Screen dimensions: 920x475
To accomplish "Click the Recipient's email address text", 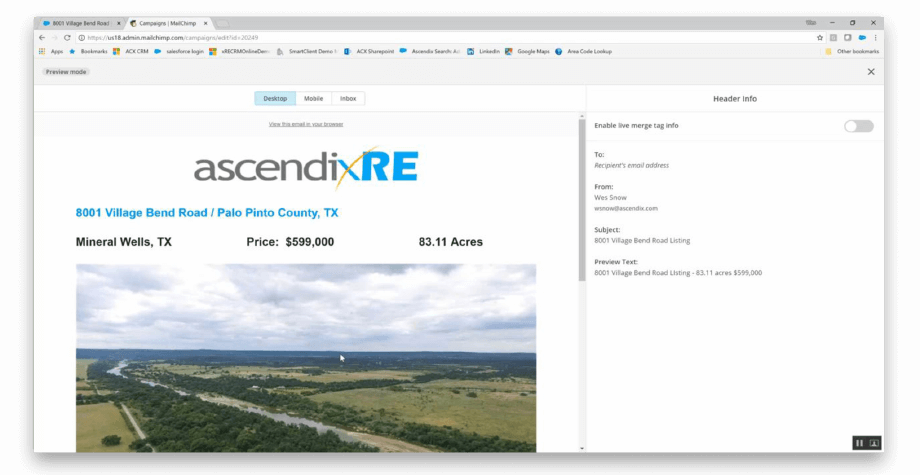I will [x=631, y=165].
